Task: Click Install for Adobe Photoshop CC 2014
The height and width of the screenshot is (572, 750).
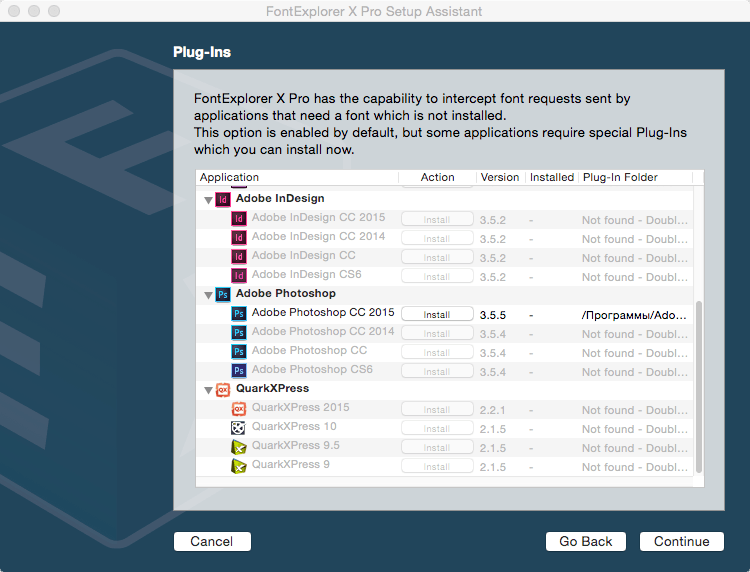Action: (437, 333)
